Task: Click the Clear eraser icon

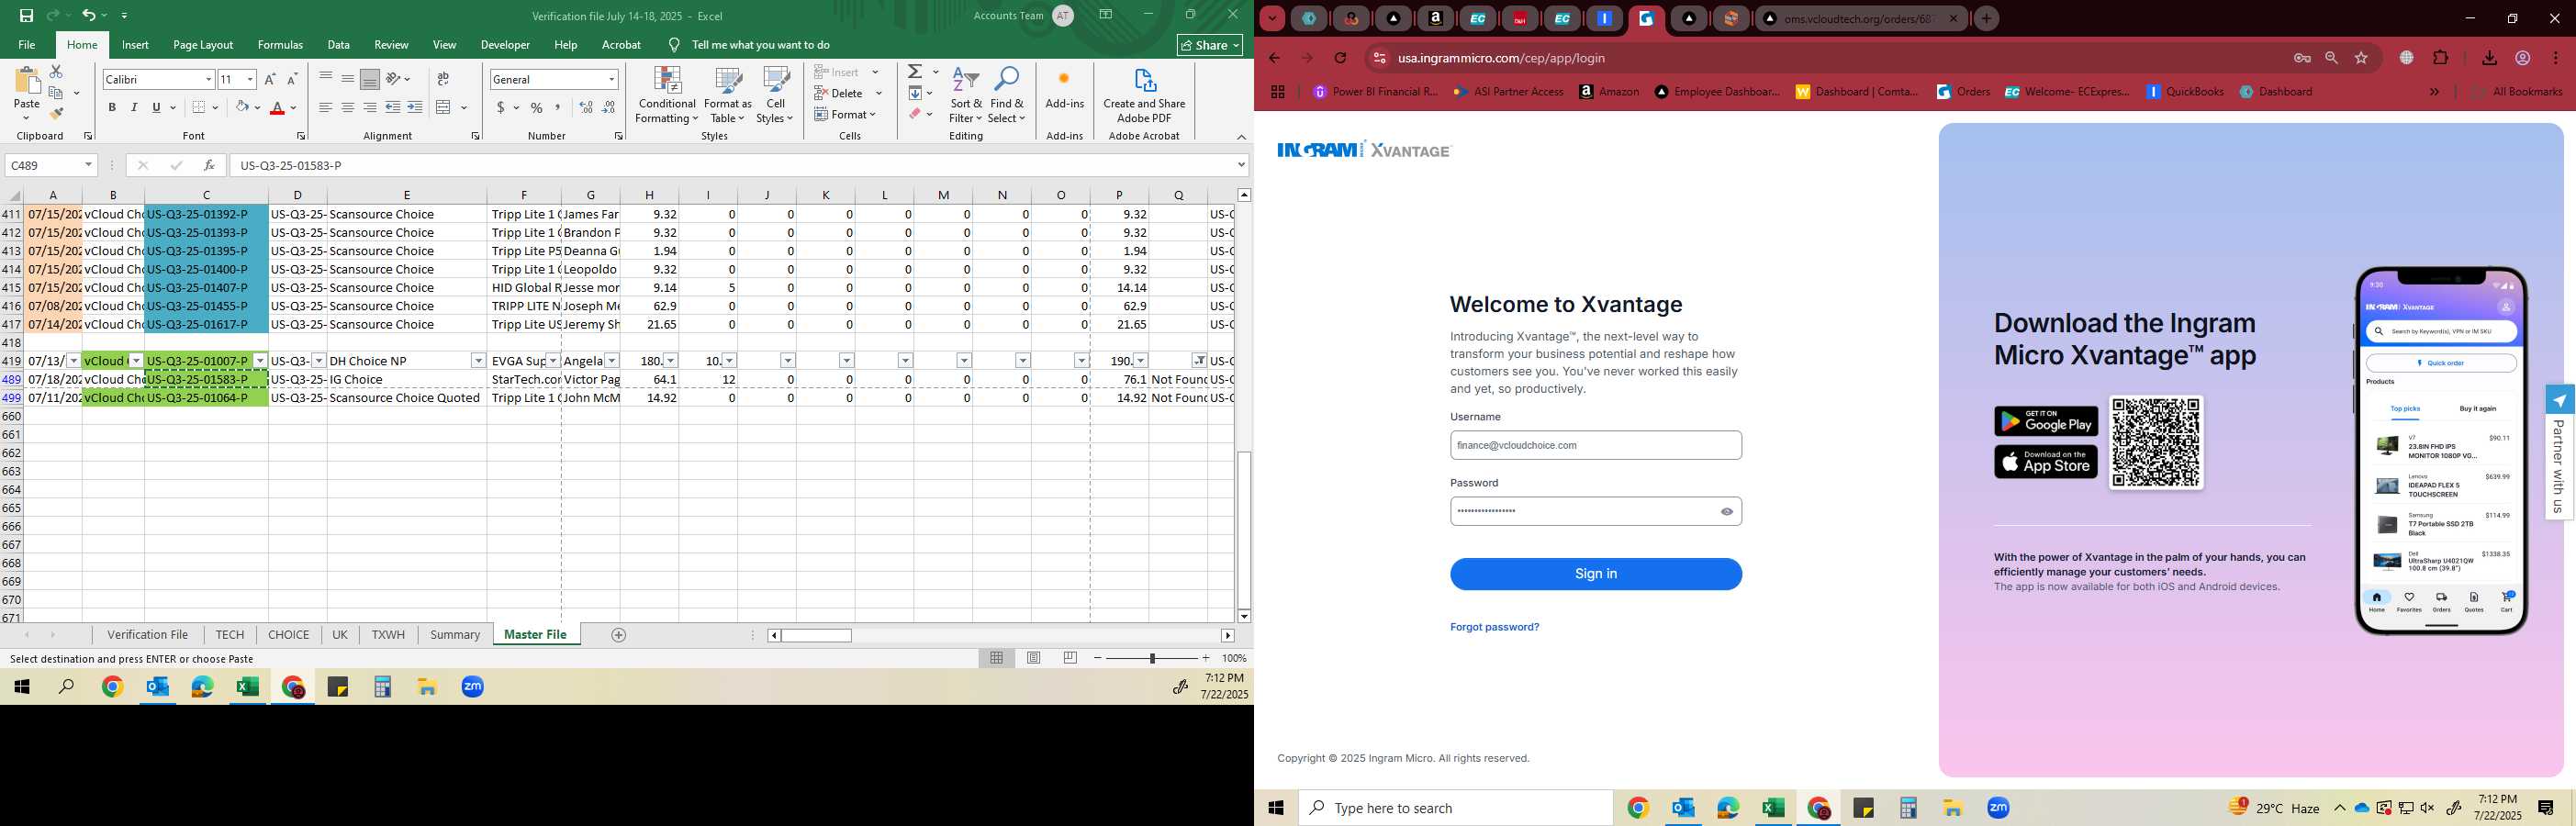Action: click(915, 114)
